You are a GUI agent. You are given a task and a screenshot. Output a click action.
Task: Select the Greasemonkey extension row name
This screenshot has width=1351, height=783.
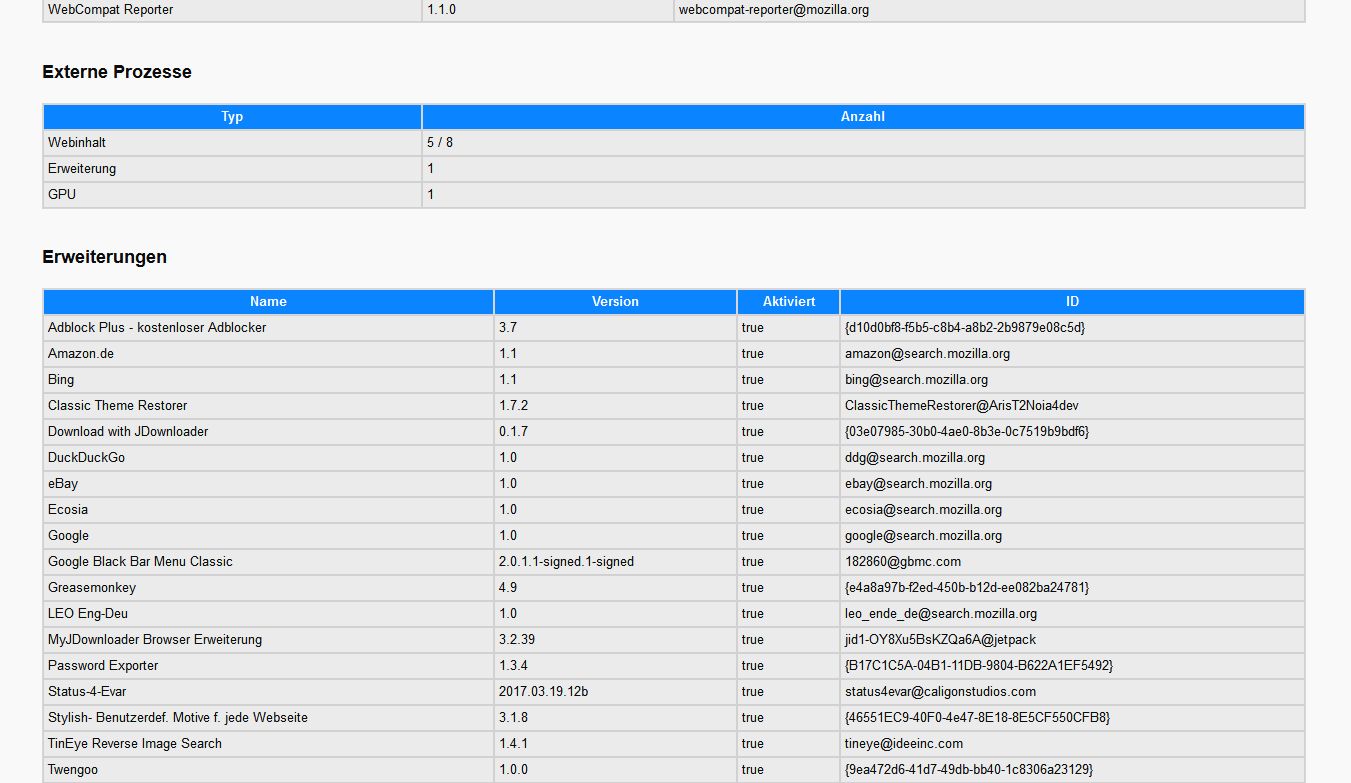coord(92,588)
